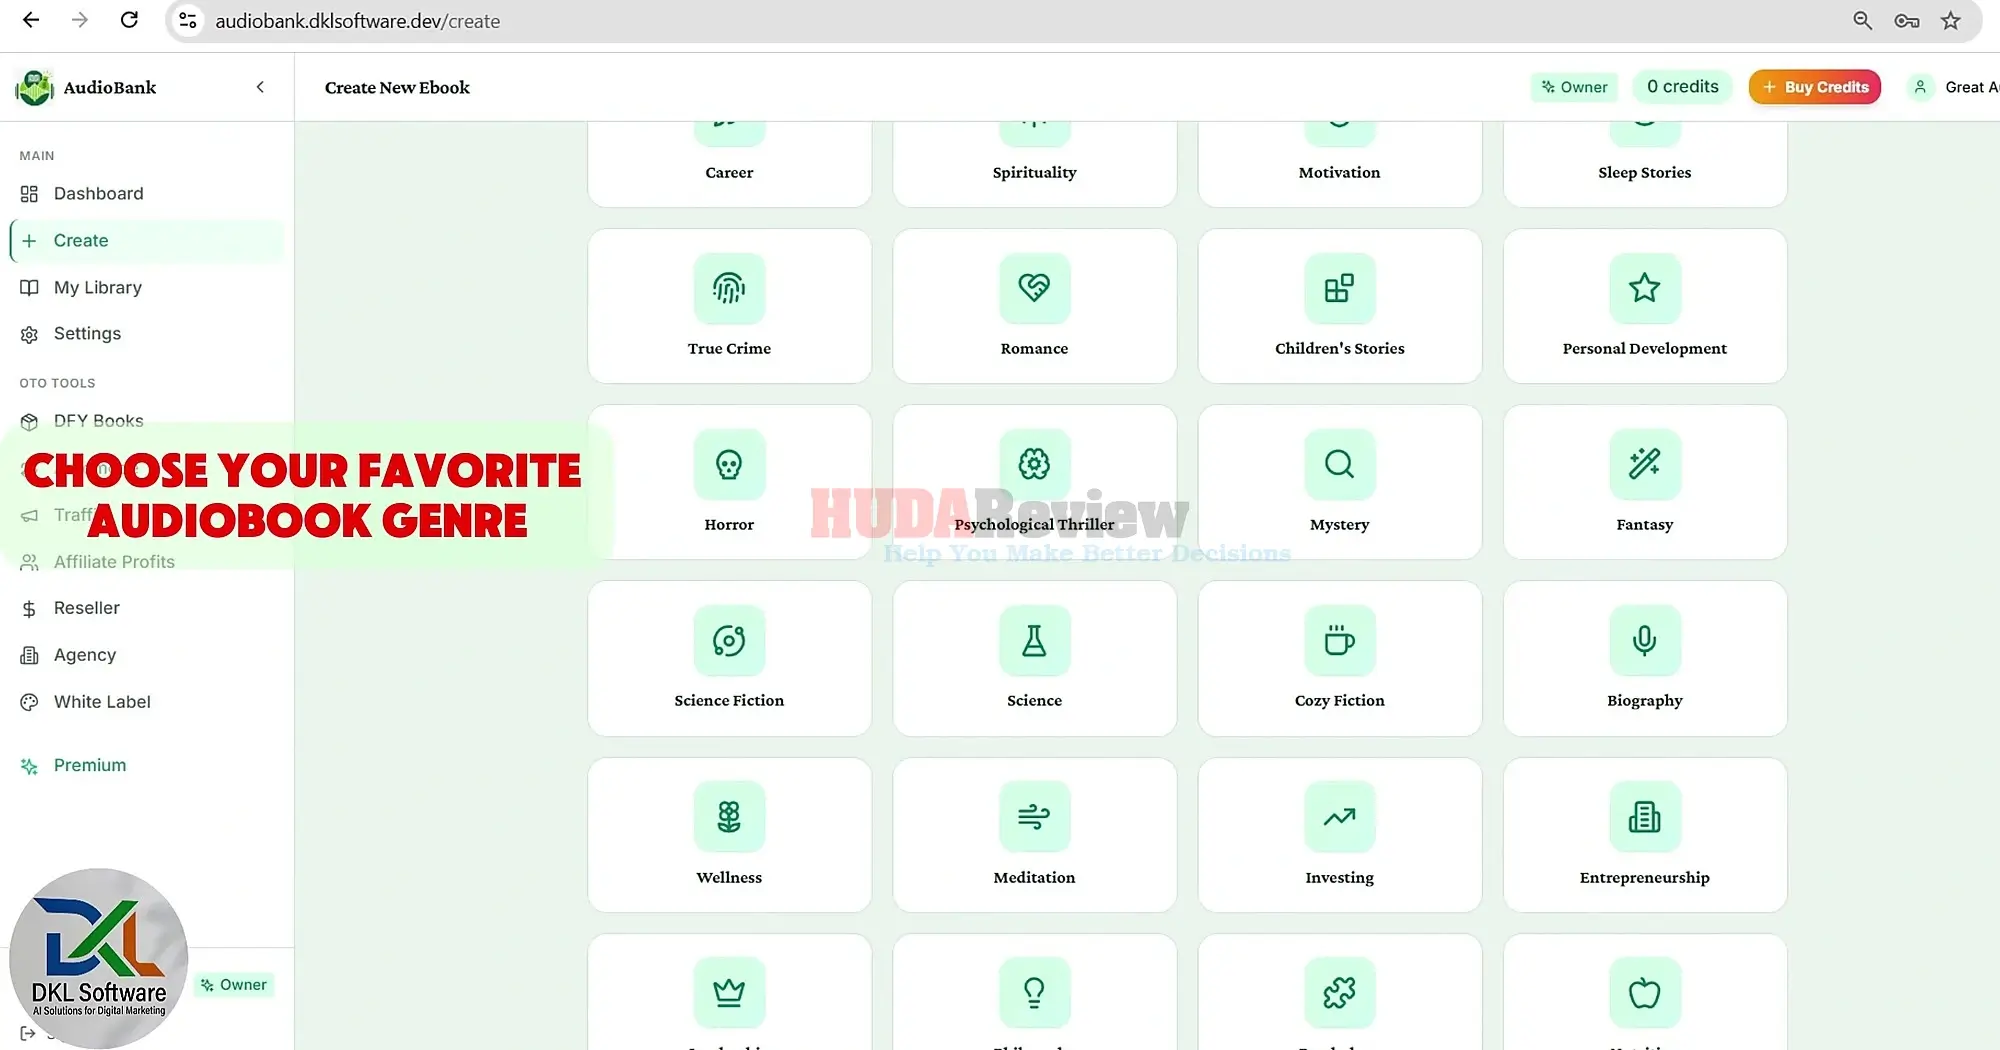The width and height of the screenshot is (2000, 1050).
Task: Select the Mystery magnifier icon
Action: [x=1339, y=465]
